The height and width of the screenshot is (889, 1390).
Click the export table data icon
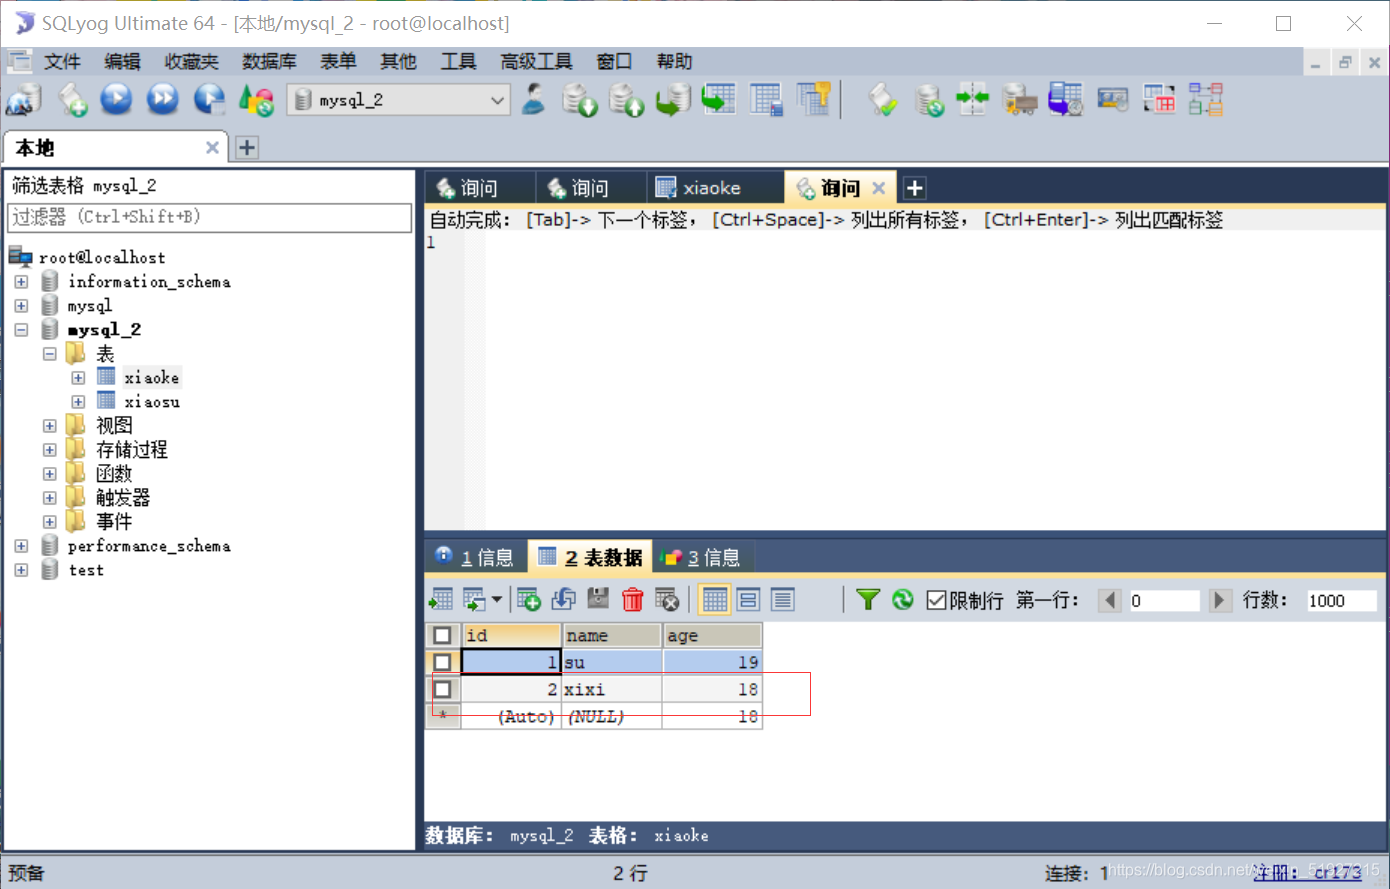[440, 599]
